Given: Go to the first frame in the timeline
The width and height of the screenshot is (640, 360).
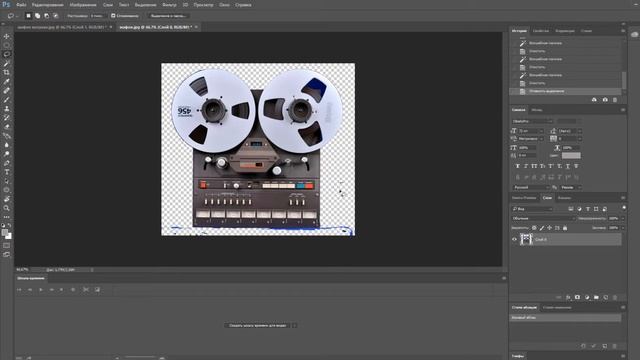Looking at the screenshot, I should (19, 289).
